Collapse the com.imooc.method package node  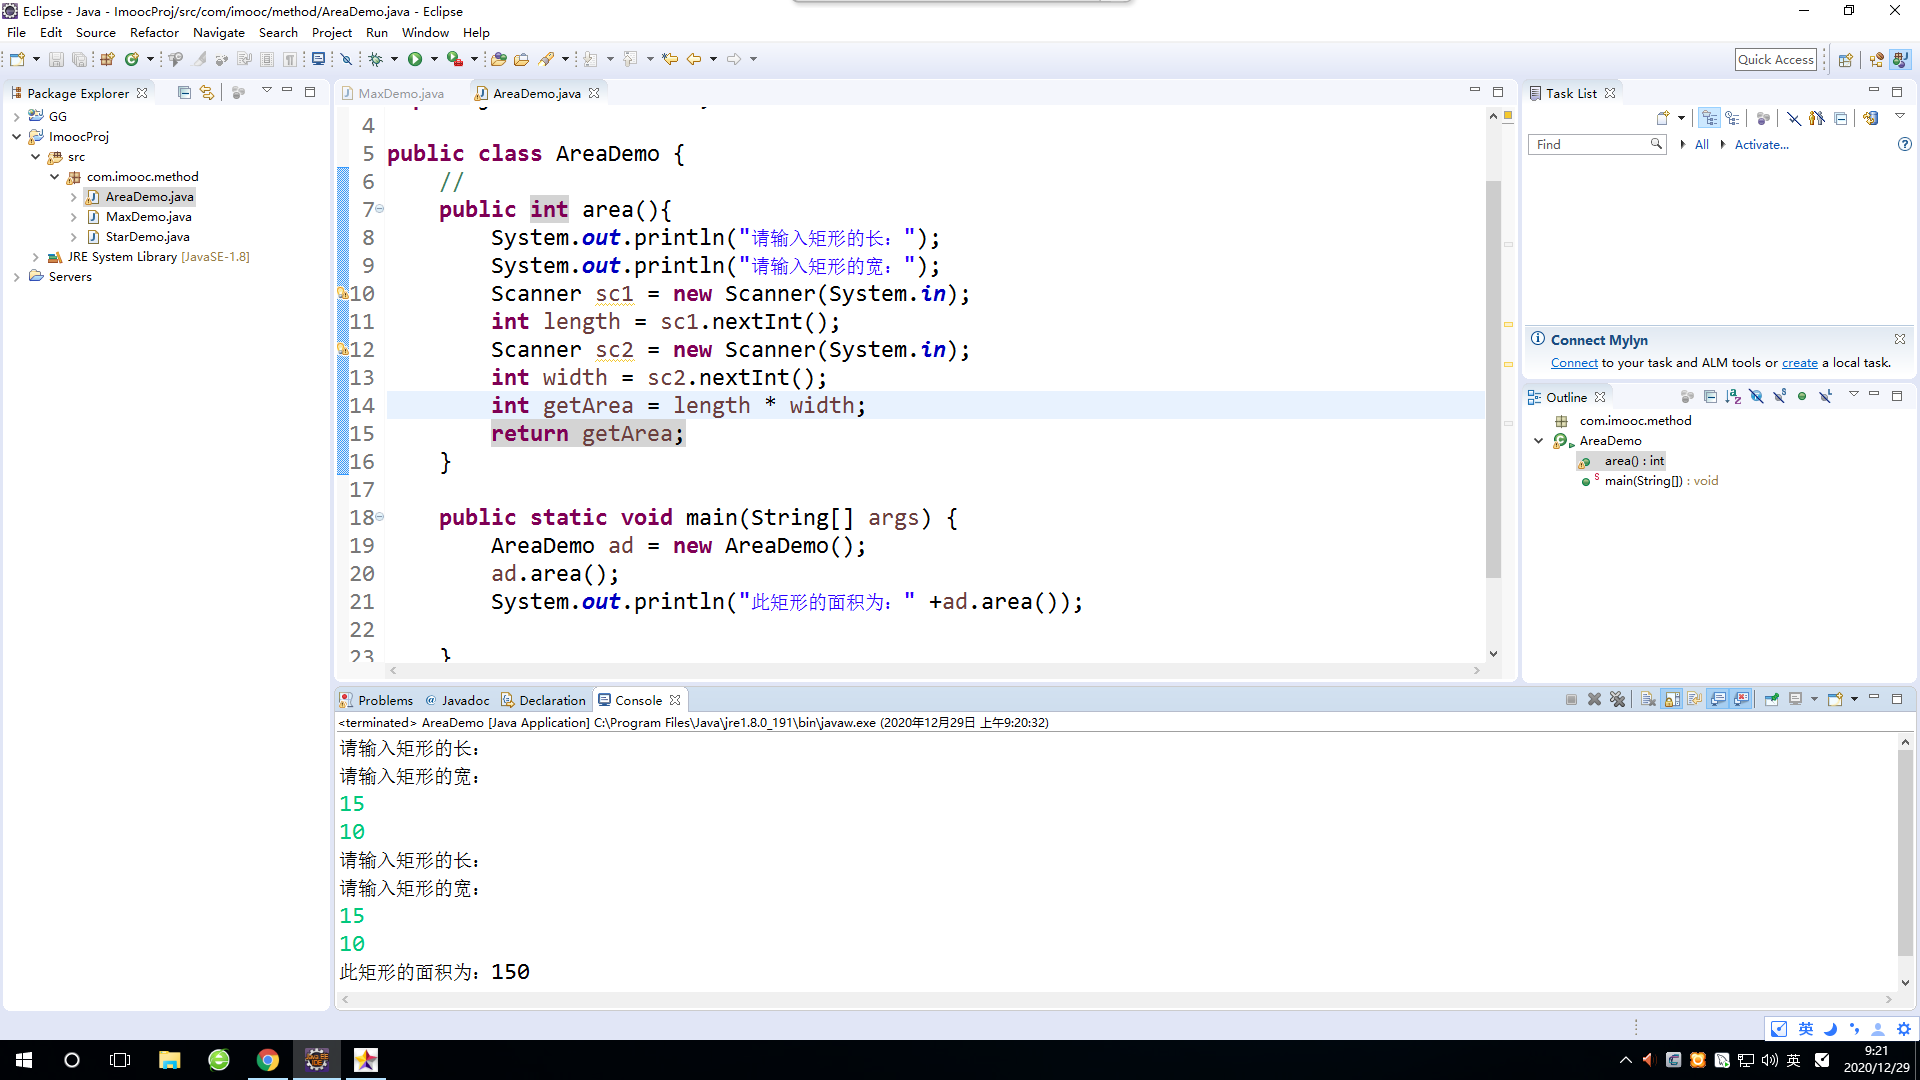(54, 177)
